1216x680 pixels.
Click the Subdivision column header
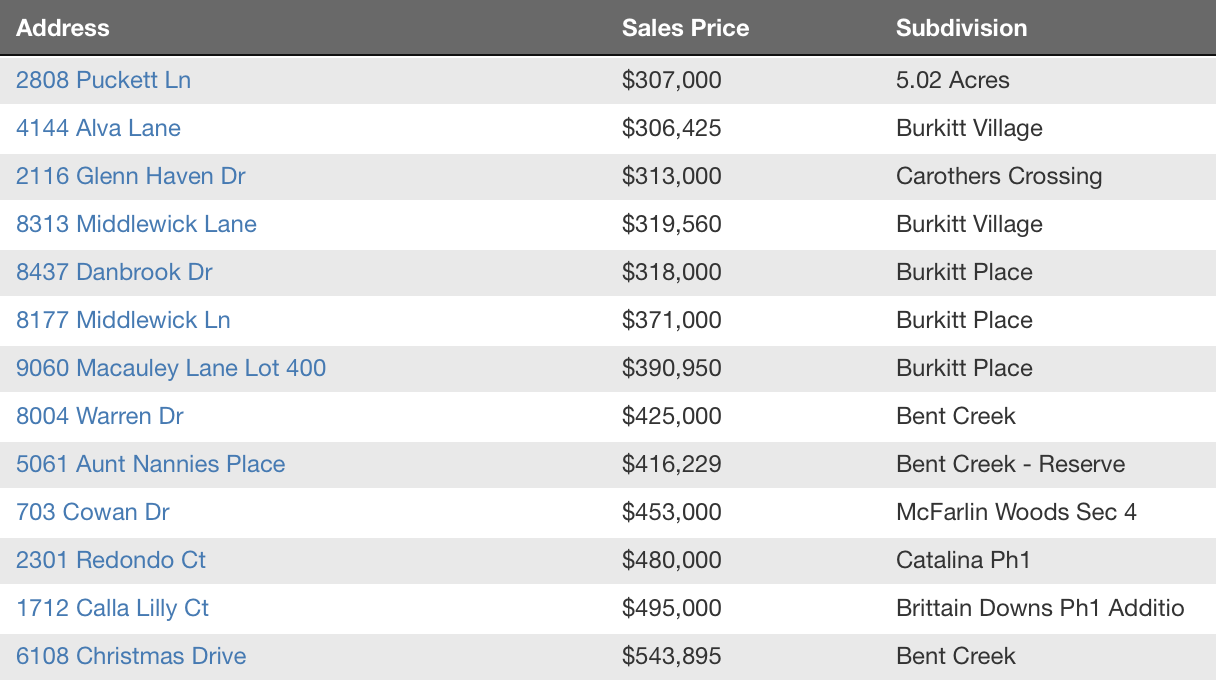pyautogui.click(x=961, y=28)
